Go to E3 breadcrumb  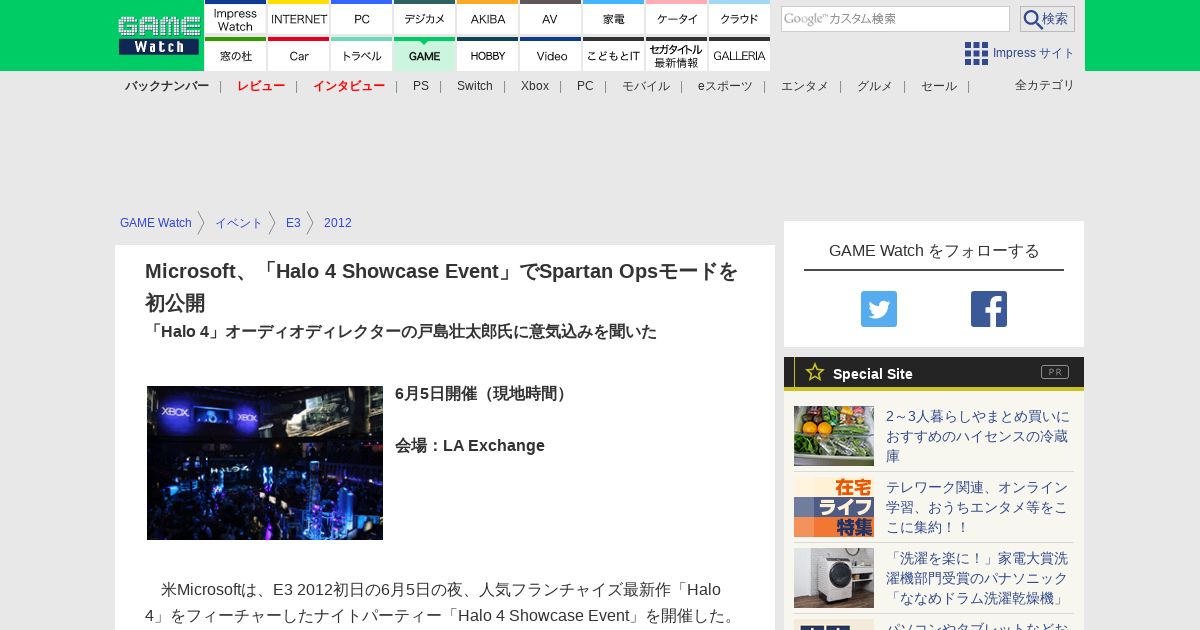[x=293, y=223]
